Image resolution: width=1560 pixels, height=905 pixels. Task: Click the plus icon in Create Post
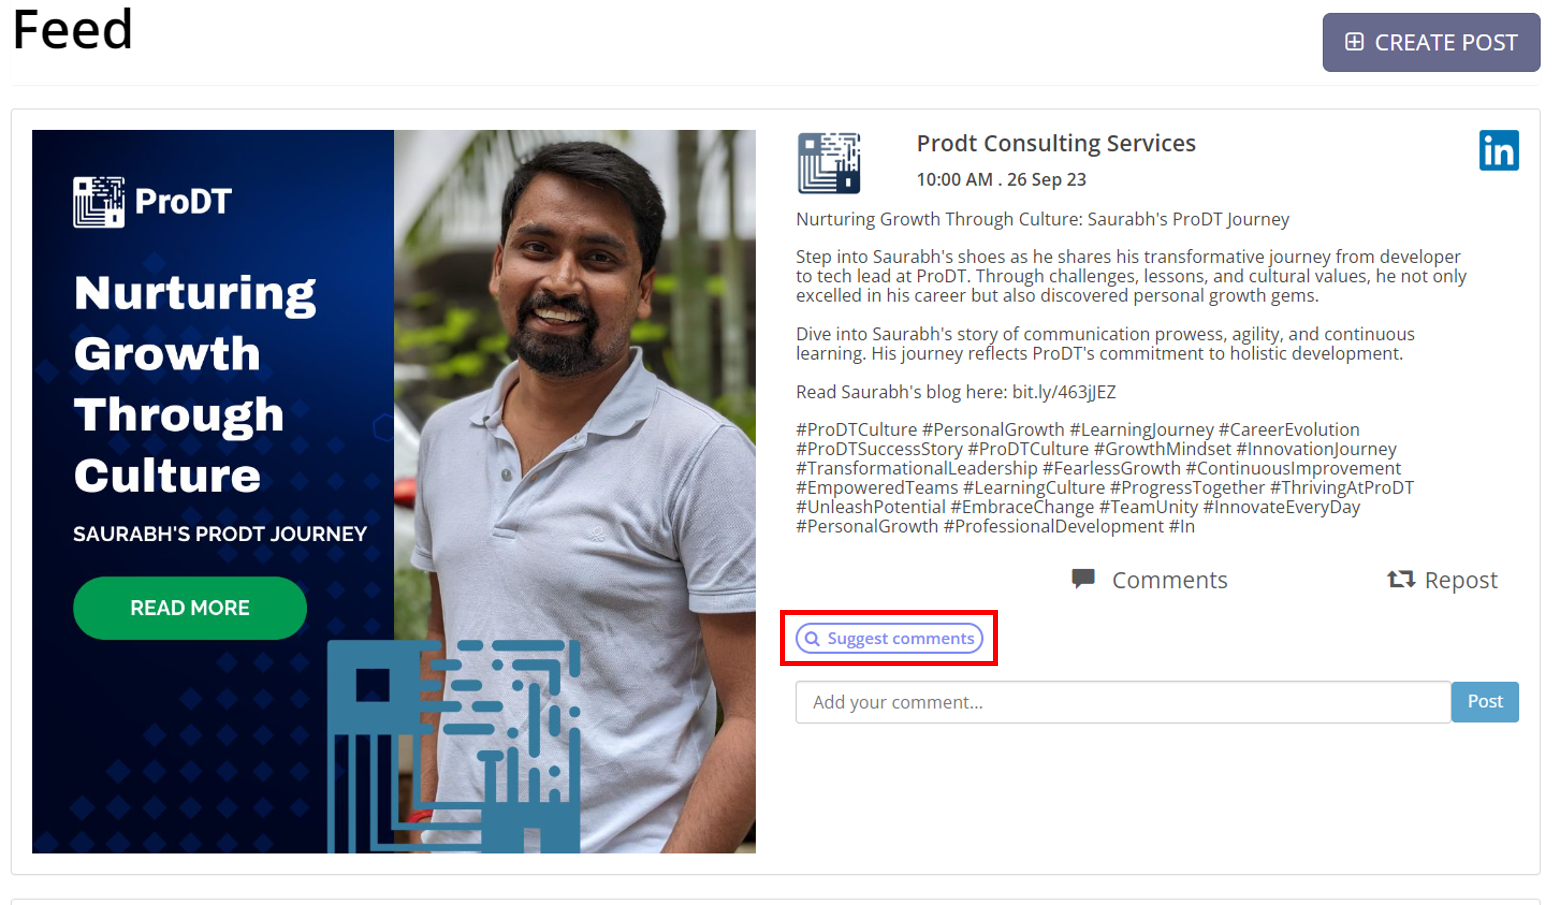click(1354, 42)
